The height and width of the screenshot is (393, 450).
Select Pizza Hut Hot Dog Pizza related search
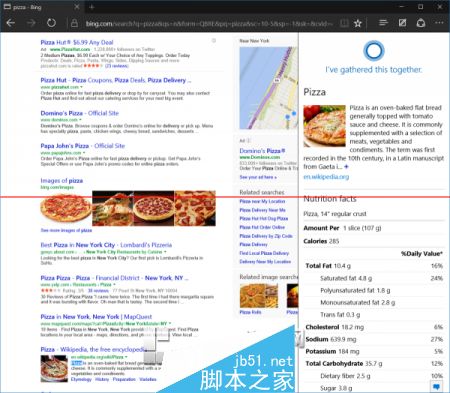pos(264,219)
